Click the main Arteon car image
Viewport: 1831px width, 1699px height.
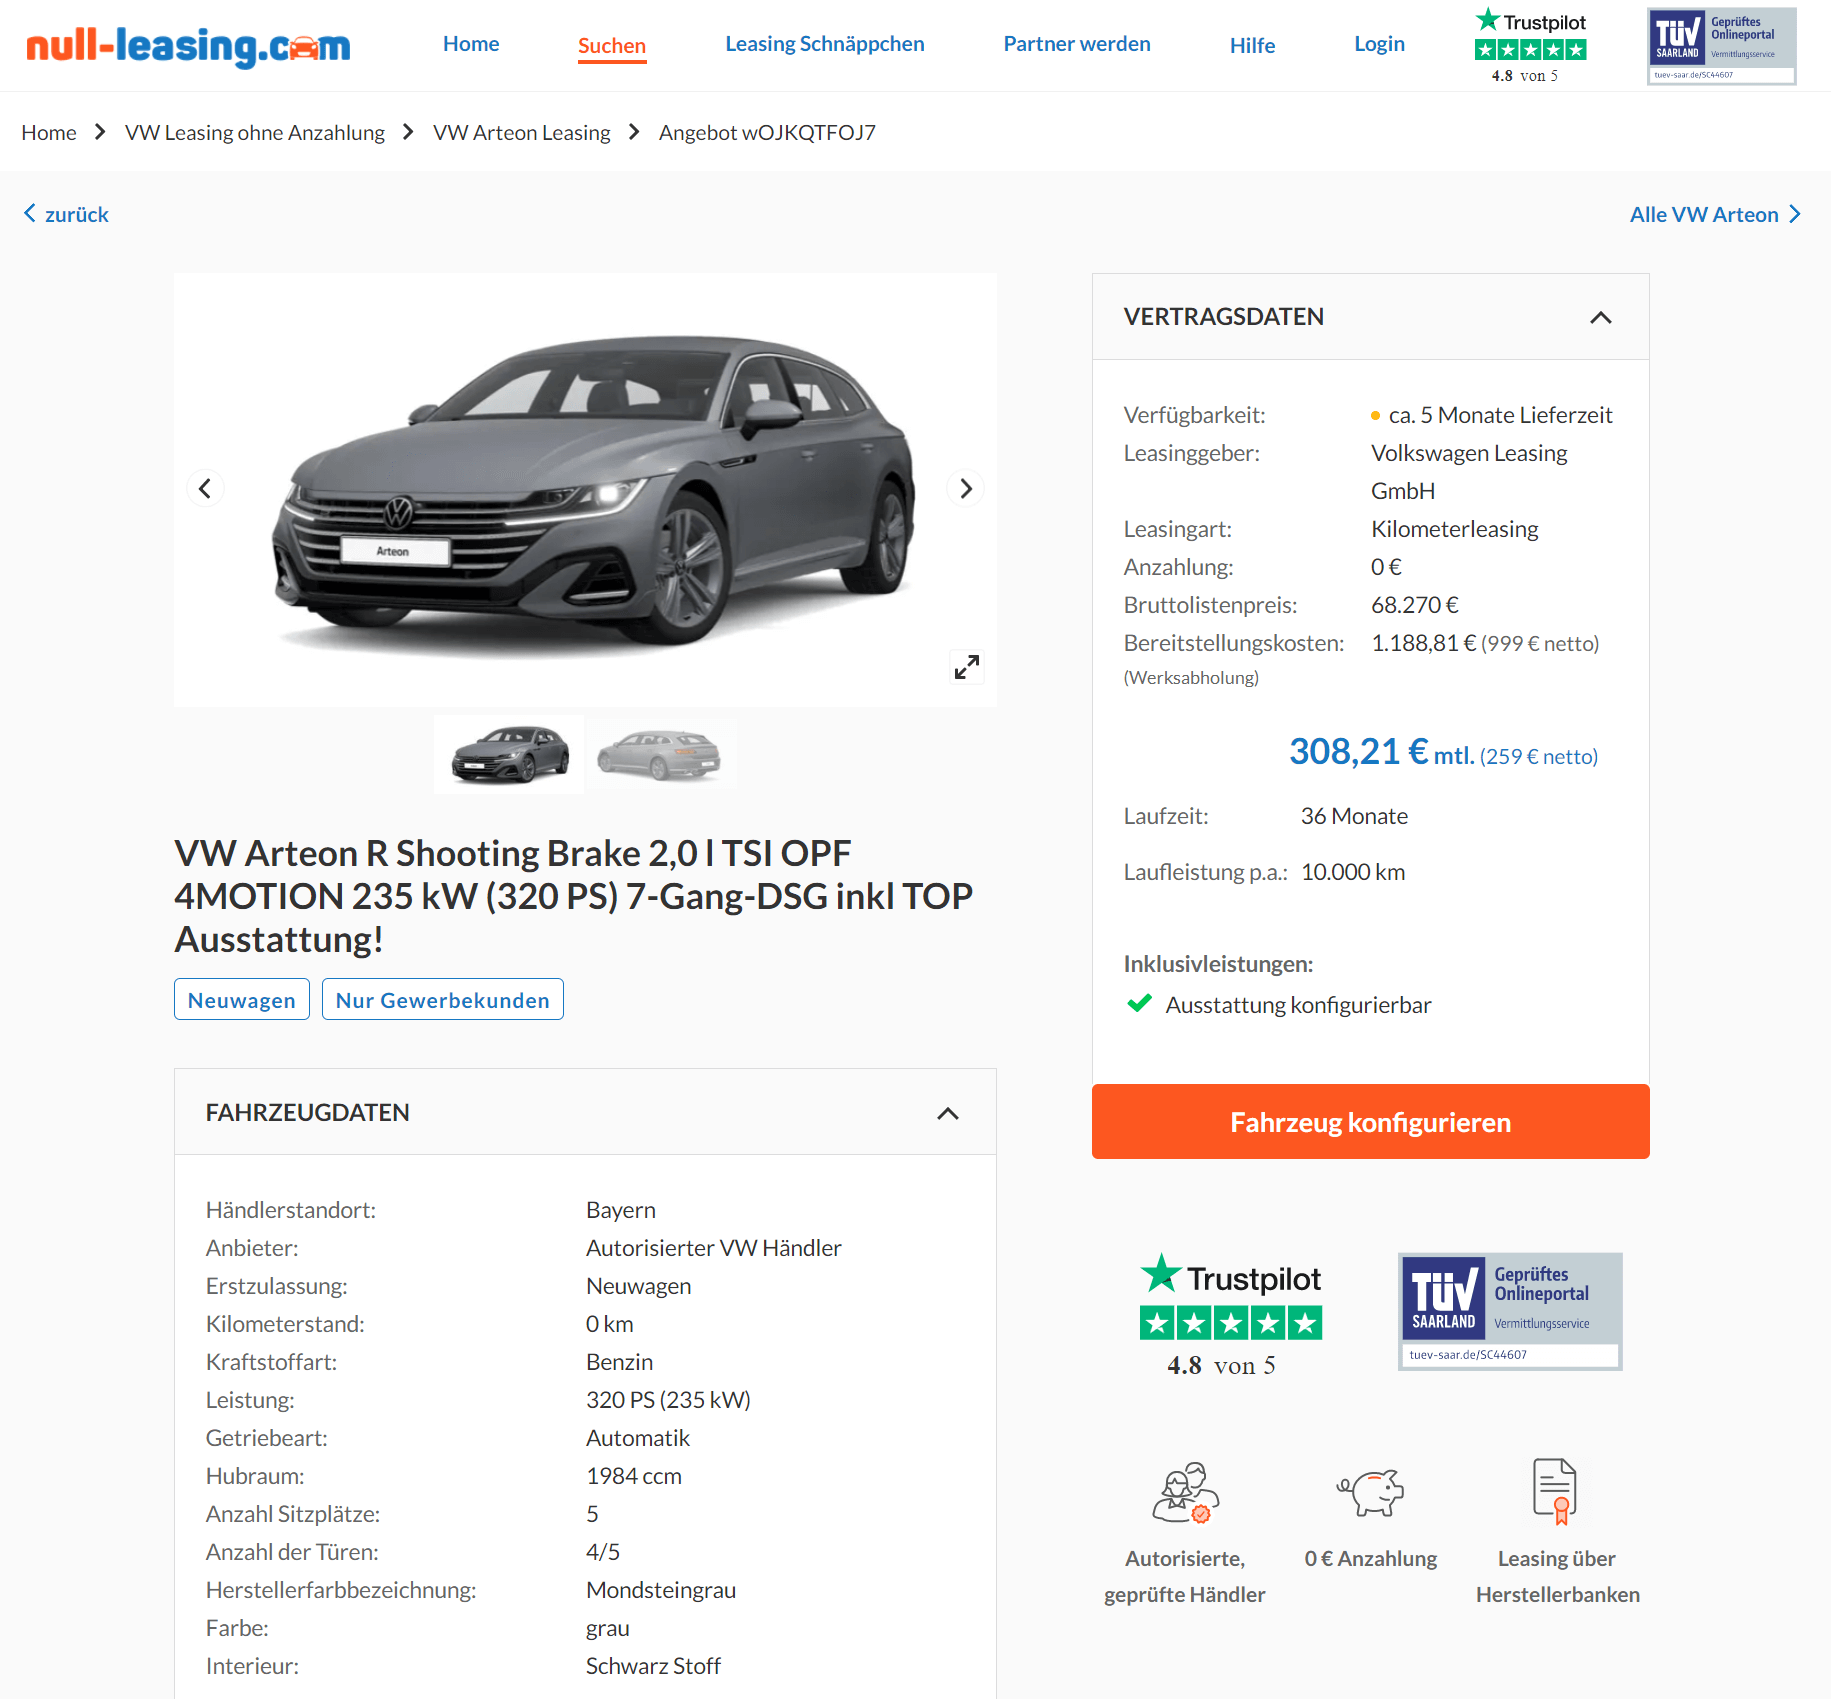(585, 489)
